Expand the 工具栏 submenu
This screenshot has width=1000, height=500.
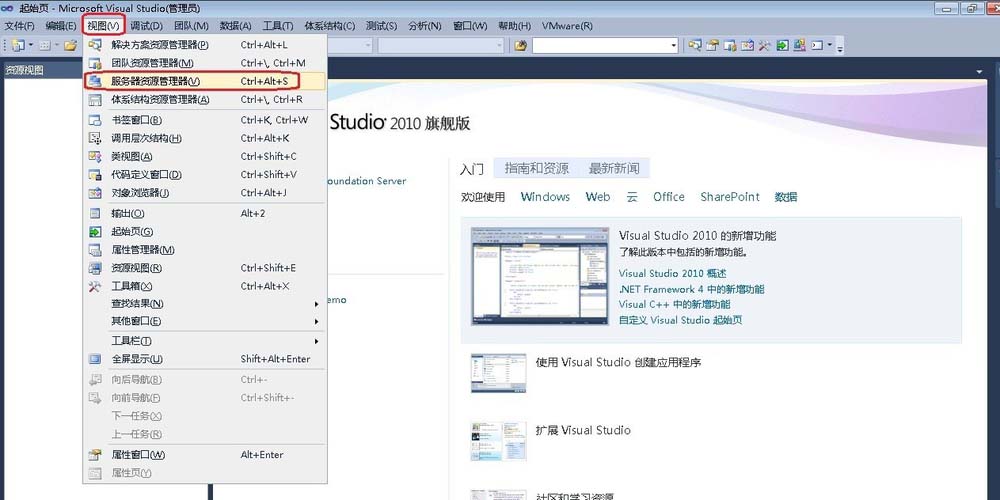[x=205, y=341]
